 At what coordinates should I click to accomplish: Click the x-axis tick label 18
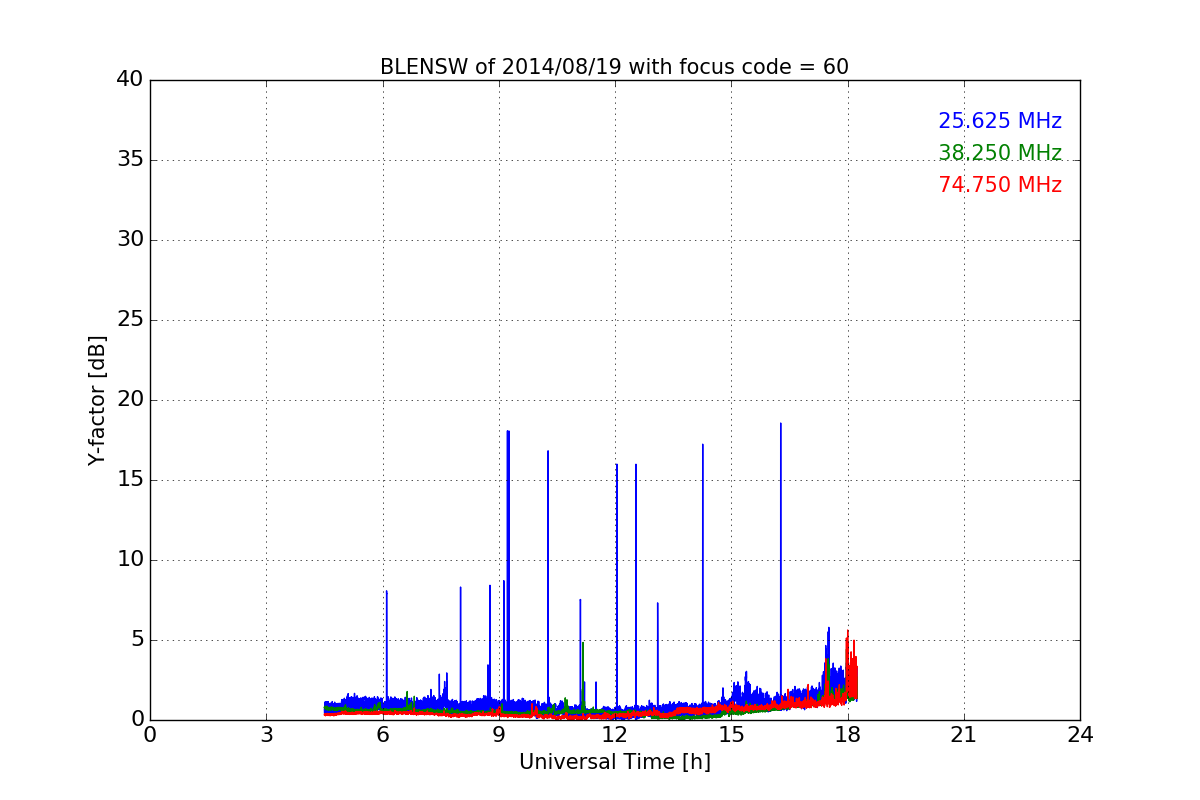848,734
